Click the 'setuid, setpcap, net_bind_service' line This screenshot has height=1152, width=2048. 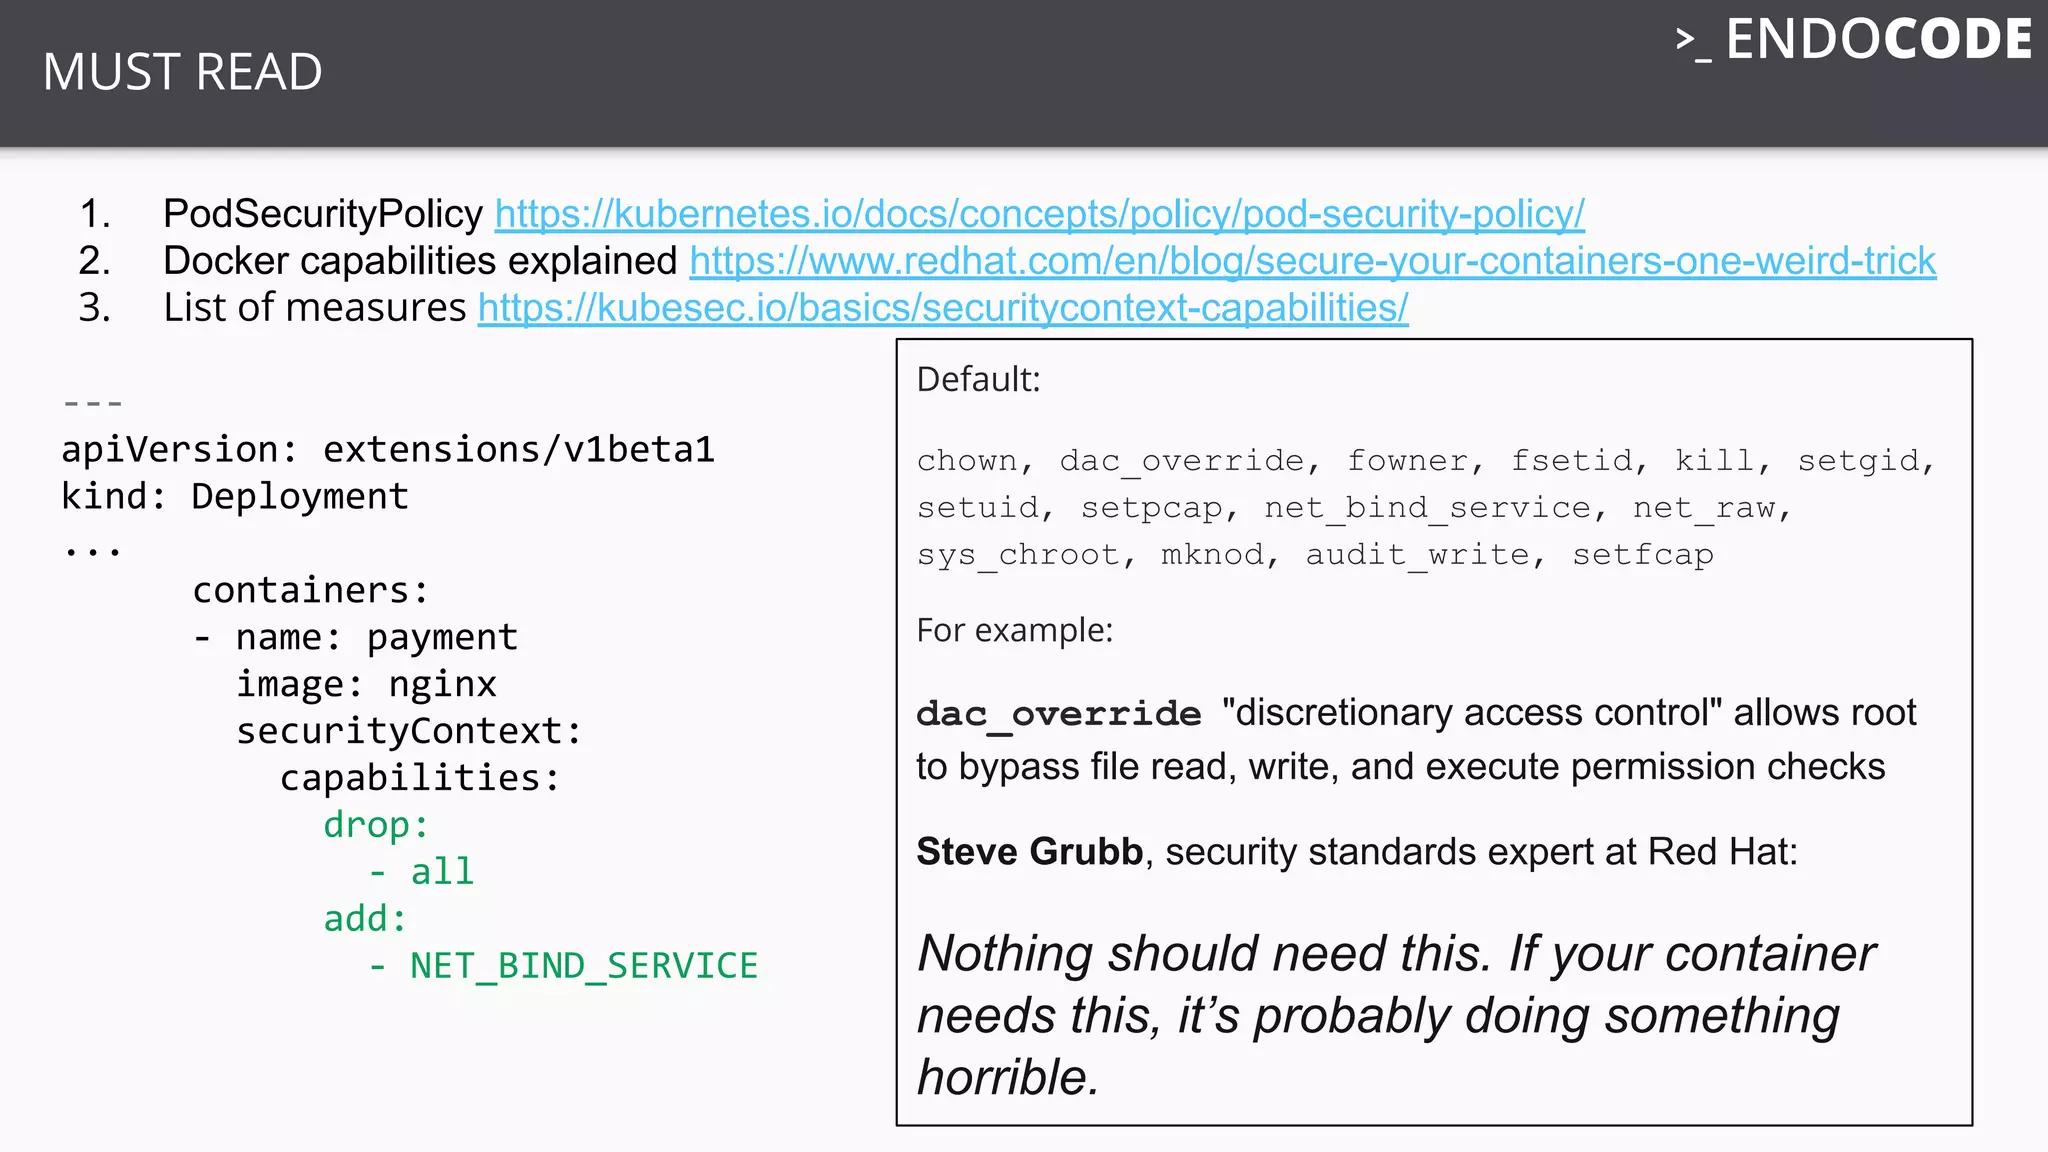[x=1354, y=508]
